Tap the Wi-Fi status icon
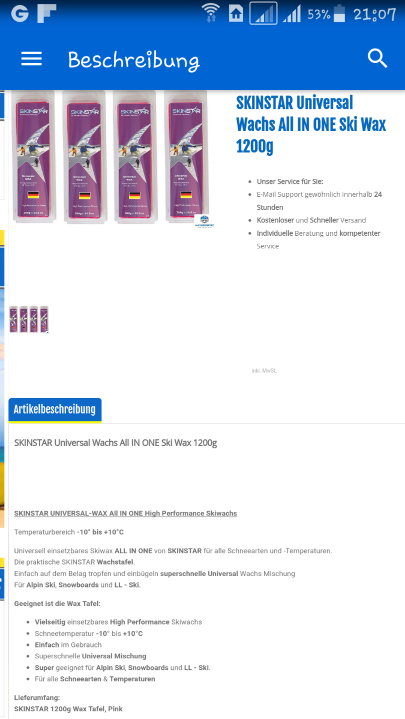This screenshot has width=405, height=719. [x=211, y=13]
